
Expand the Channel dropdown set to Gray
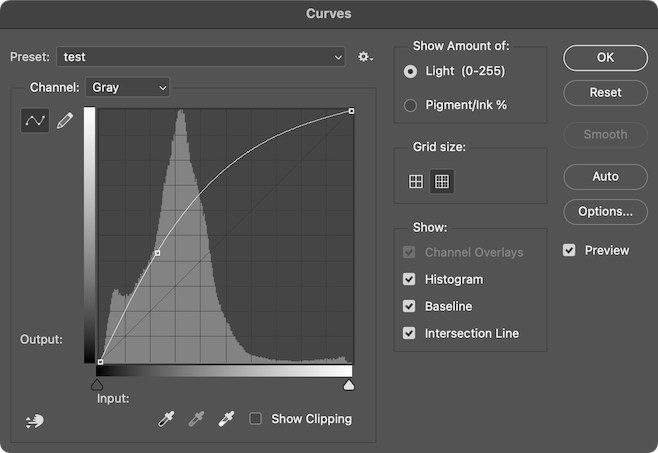click(x=128, y=87)
